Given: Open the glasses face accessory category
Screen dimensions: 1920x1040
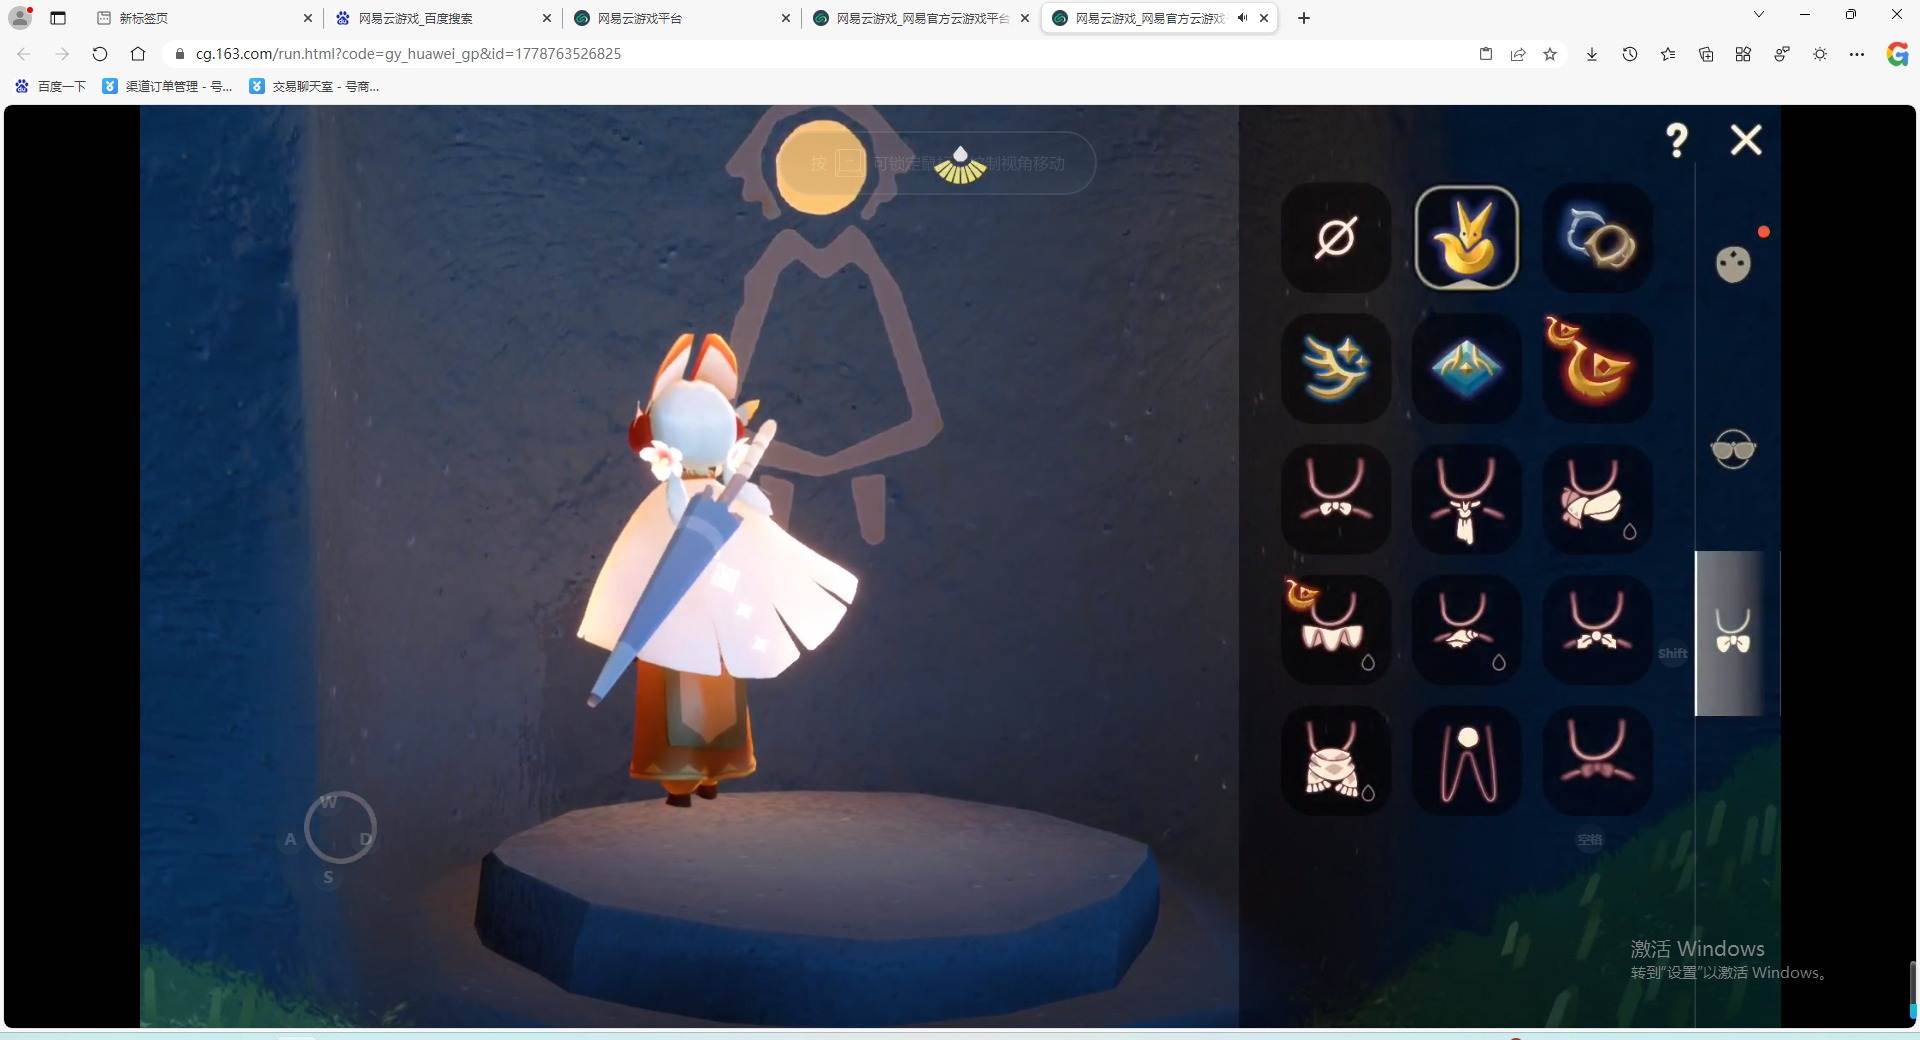Looking at the screenshot, I should click(x=1734, y=450).
